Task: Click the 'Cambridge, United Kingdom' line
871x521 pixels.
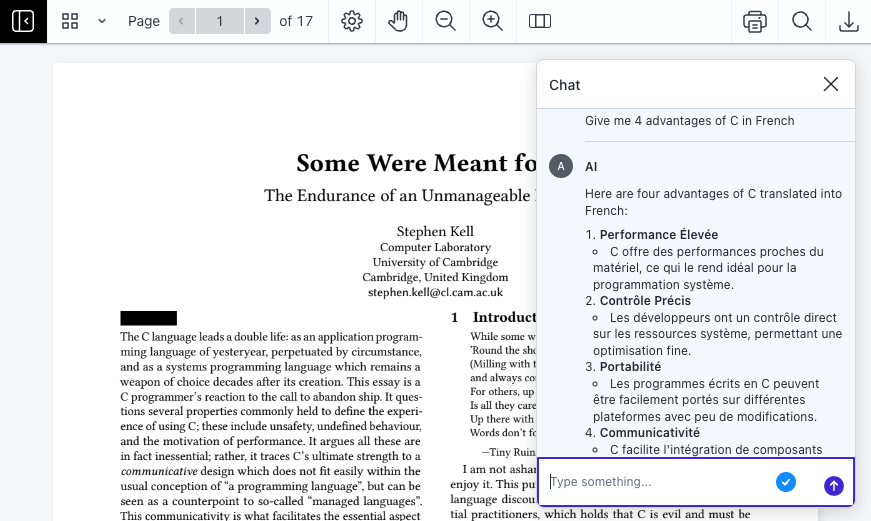Action: point(435,277)
